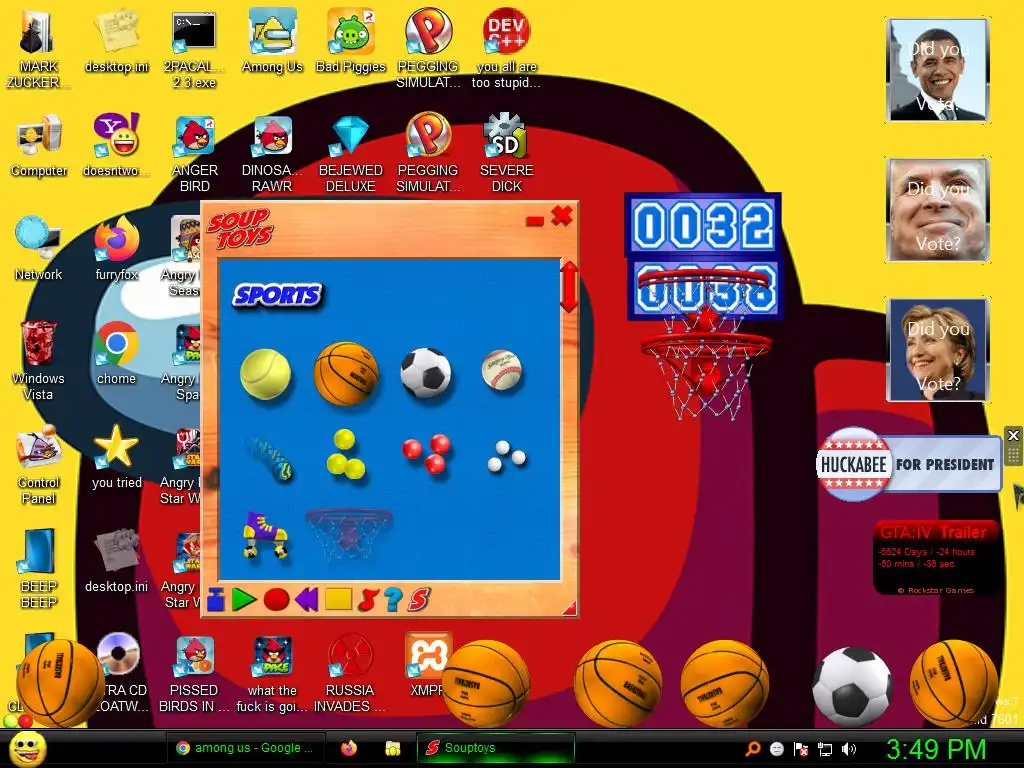The height and width of the screenshot is (768, 1024).
Task: Select the BEEP BEEP desktop icon
Action: tap(39, 569)
